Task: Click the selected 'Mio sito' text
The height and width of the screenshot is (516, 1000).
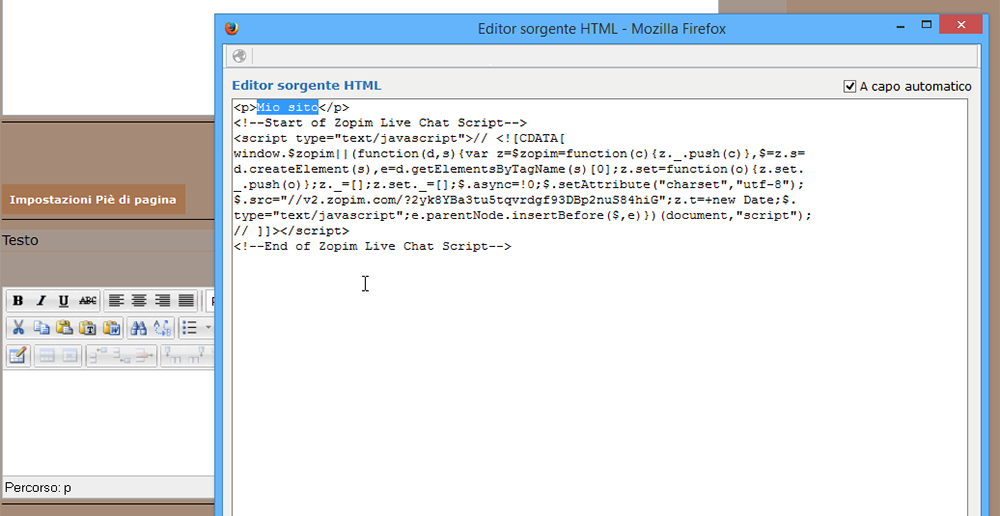Action: (x=288, y=108)
